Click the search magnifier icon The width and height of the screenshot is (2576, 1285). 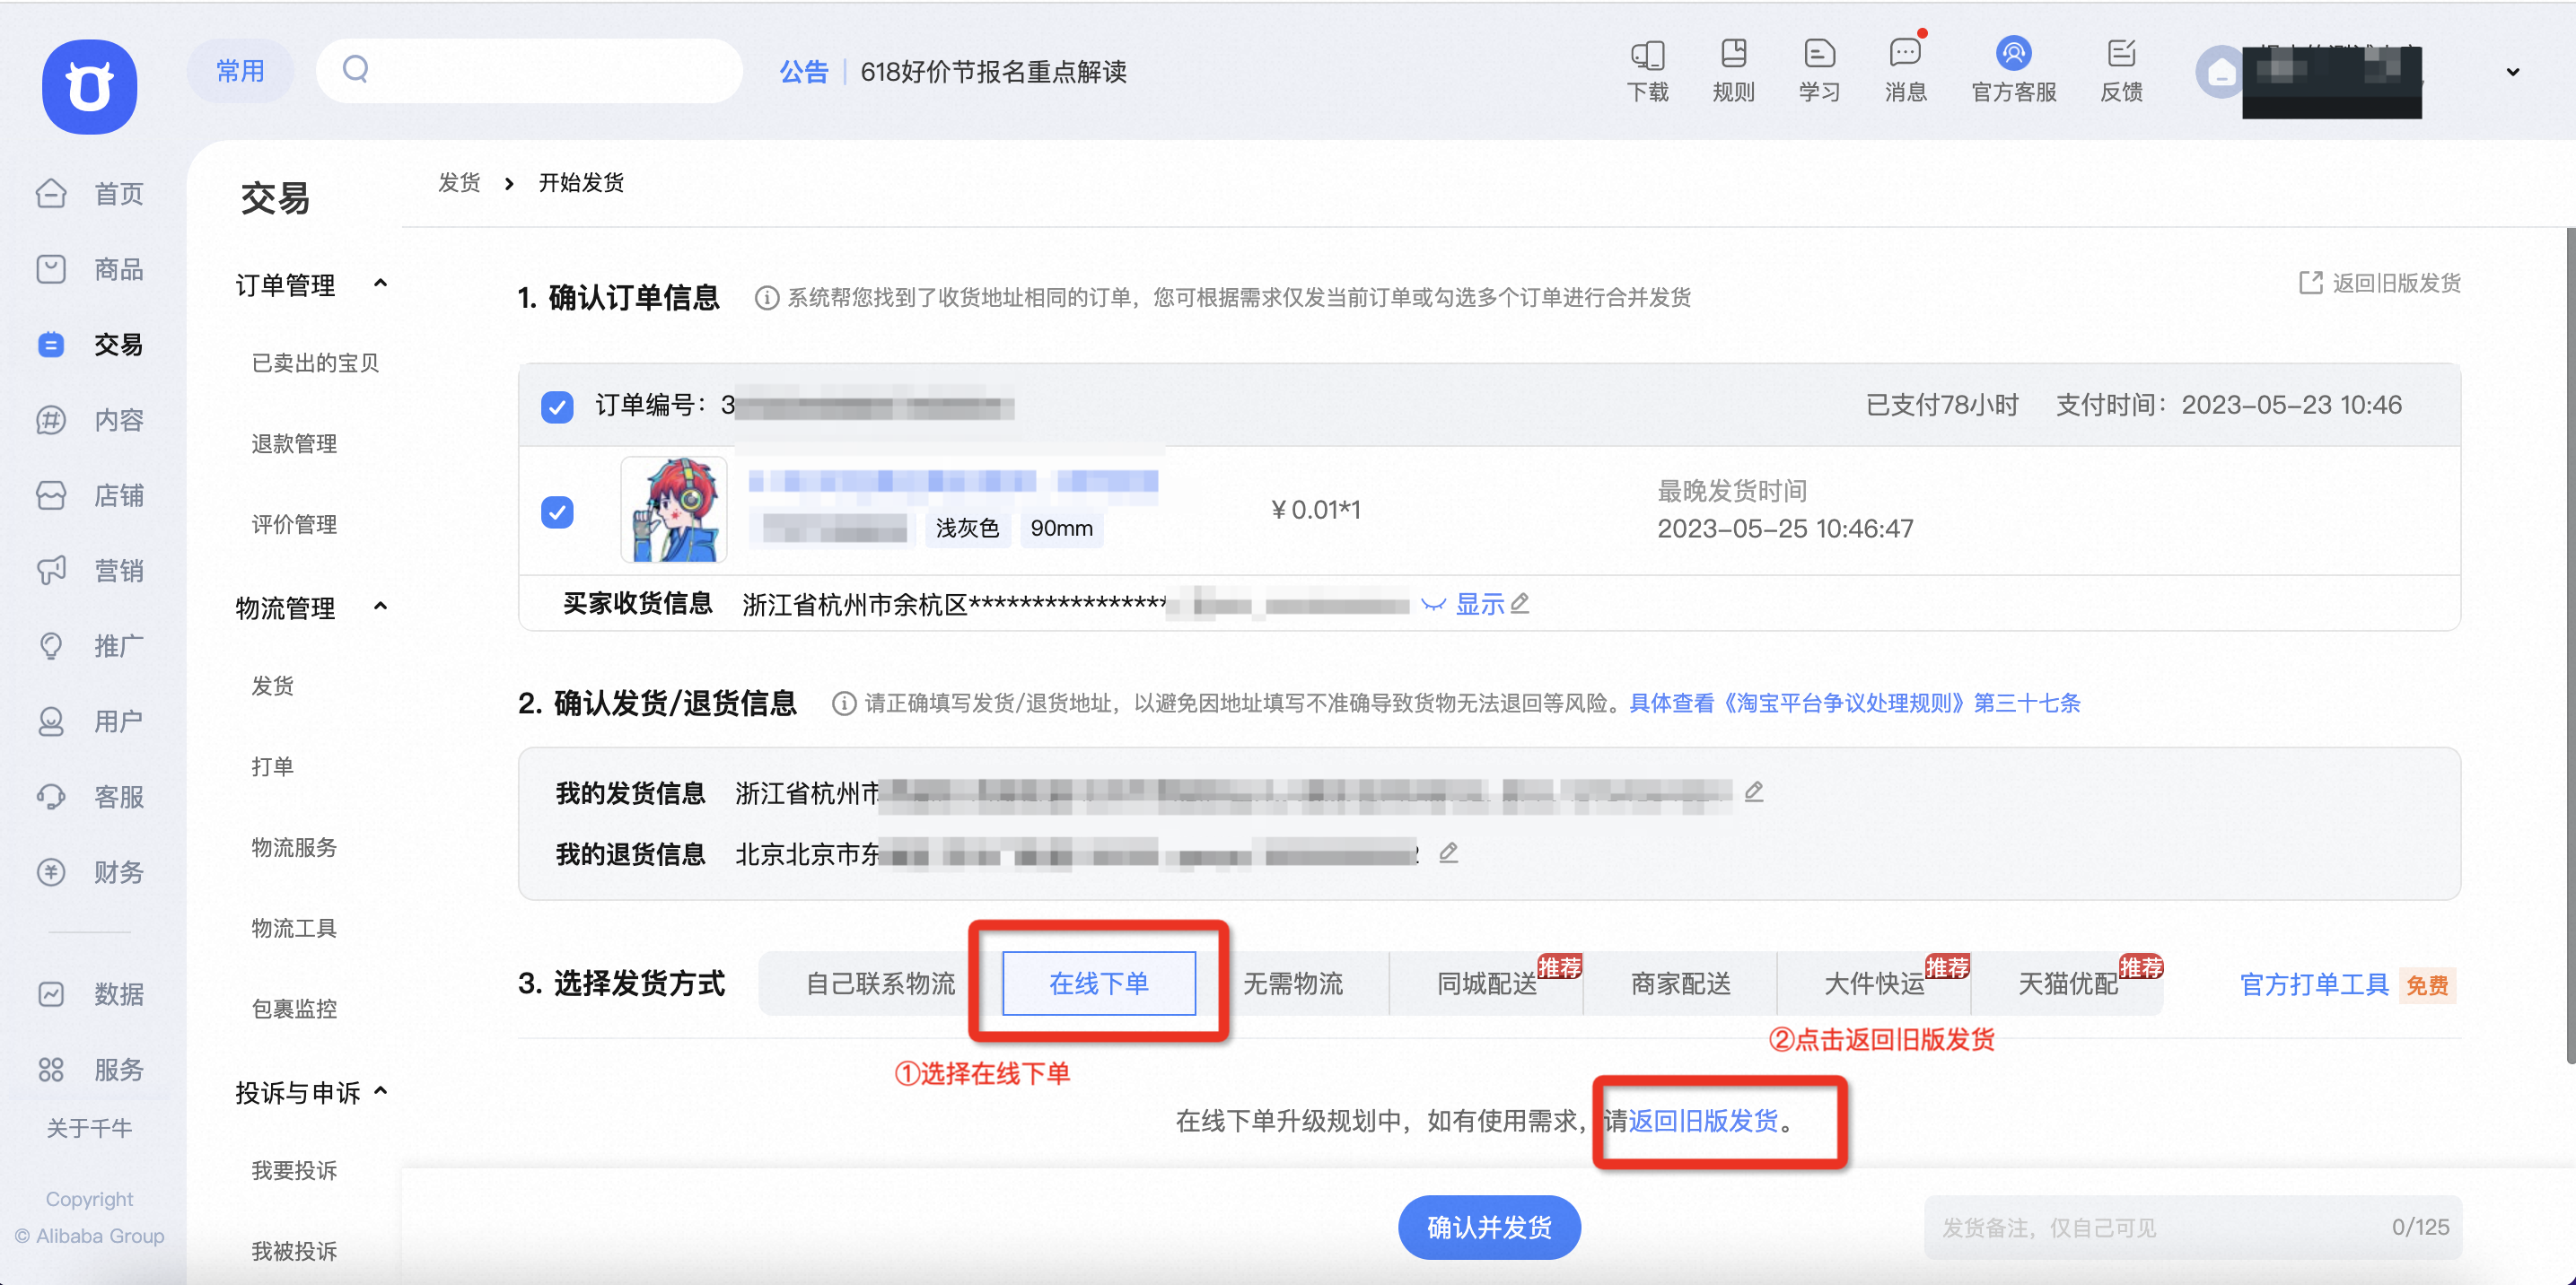(356, 70)
